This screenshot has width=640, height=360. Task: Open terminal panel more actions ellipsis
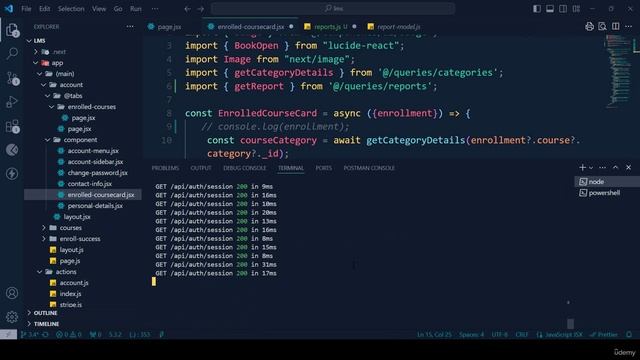click(602, 168)
